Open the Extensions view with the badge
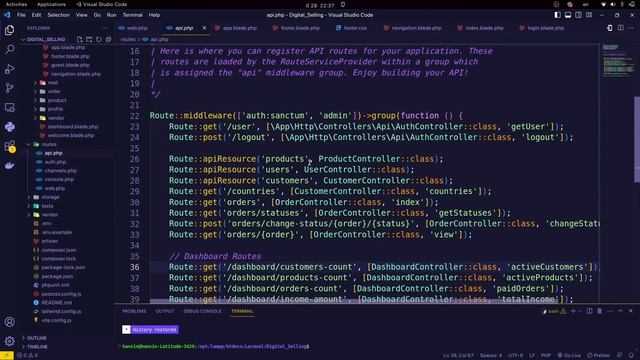The image size is (640, 360). click(x=9, y=146)
